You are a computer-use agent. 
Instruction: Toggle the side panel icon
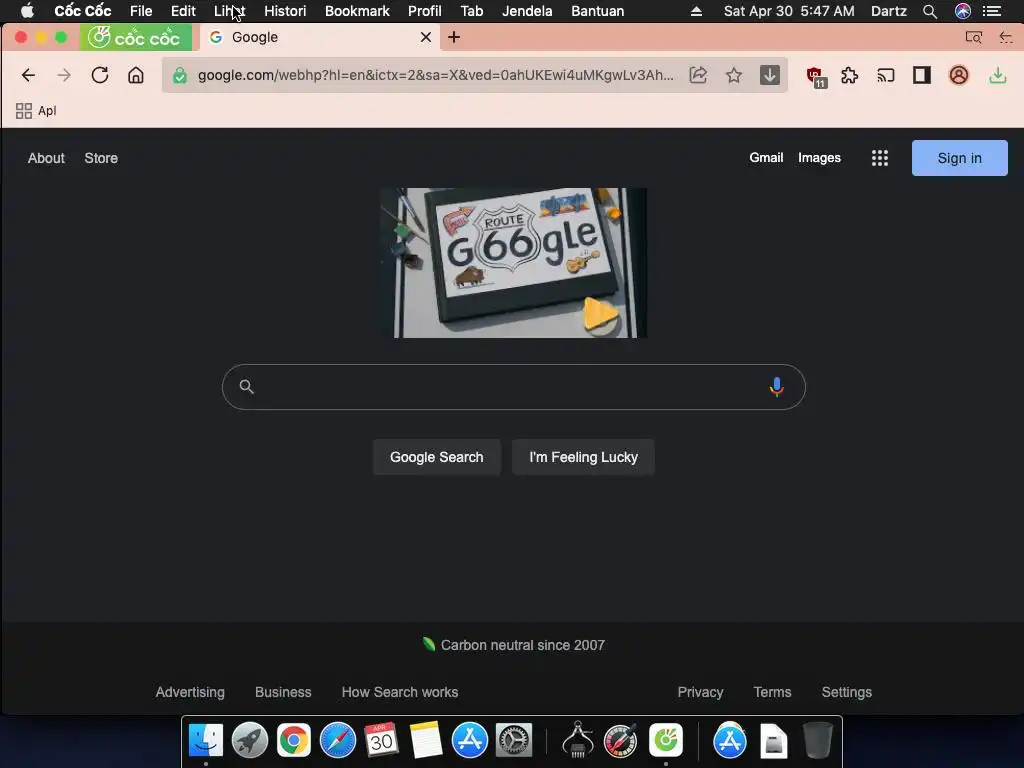tap(921, 75)
